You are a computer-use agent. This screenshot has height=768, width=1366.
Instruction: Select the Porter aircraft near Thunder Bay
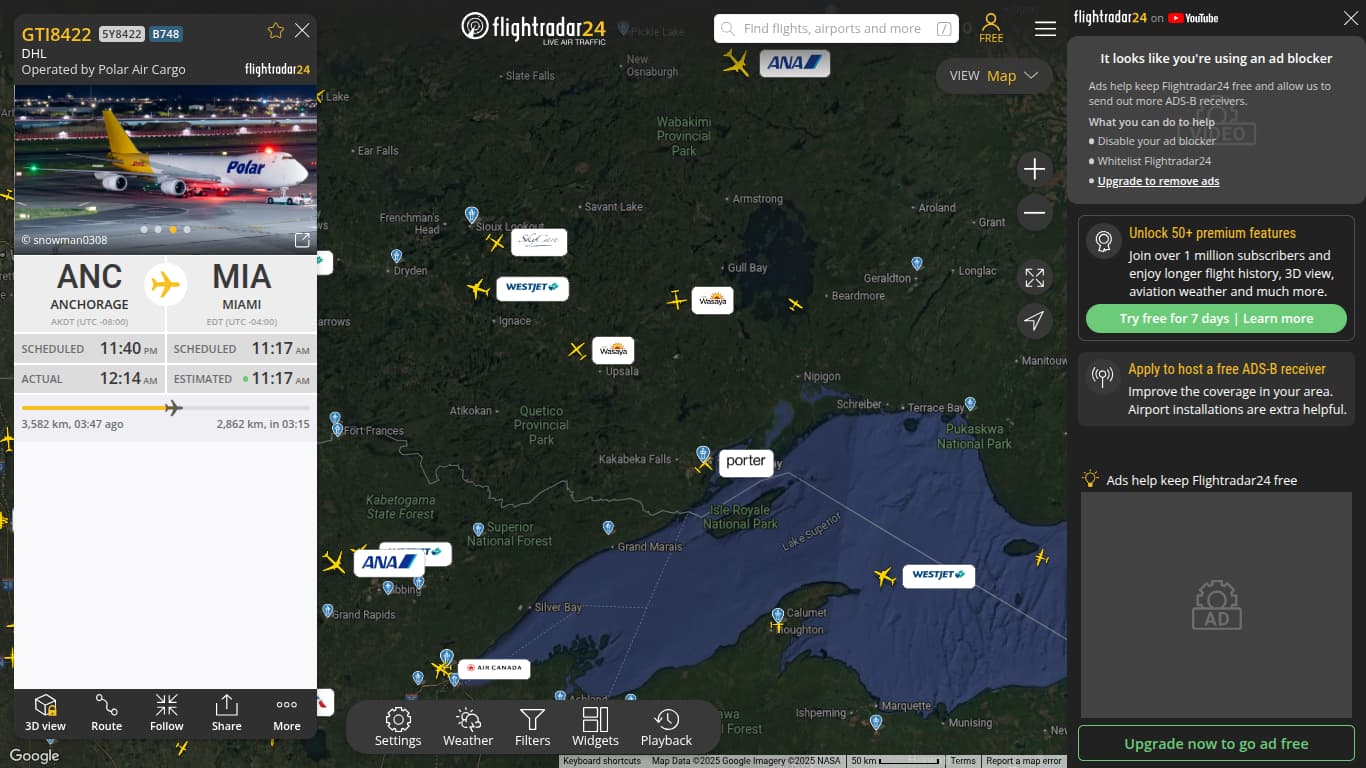[704, 463]
